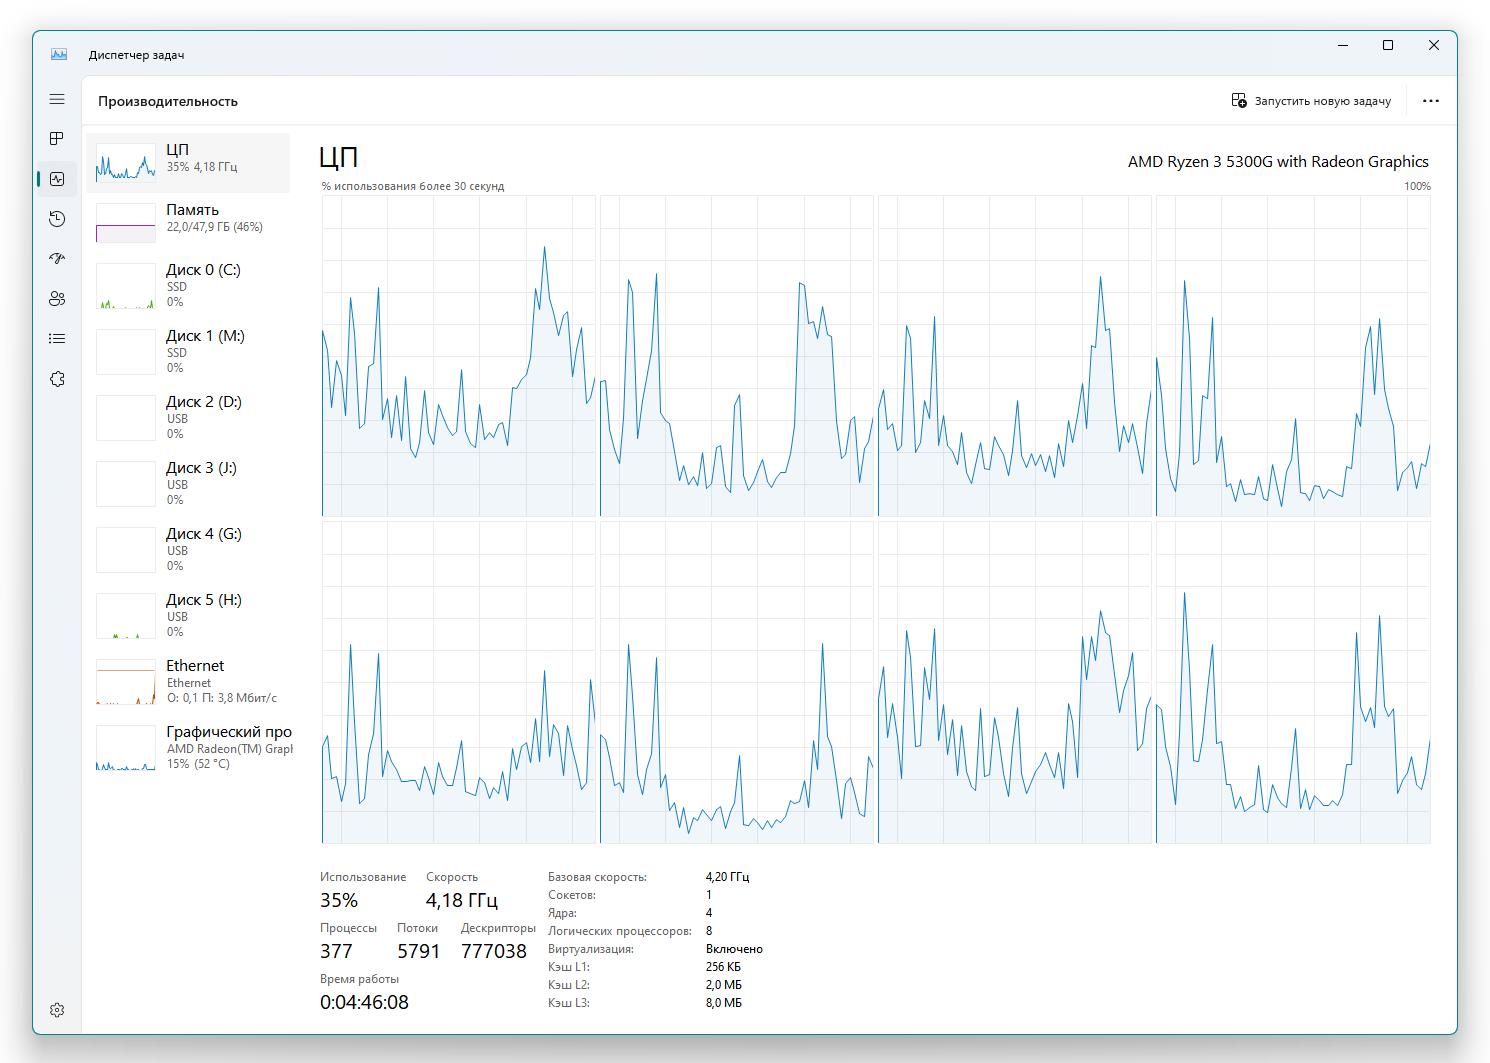
Task: Click the GPU mini graph thumbnail
Action: click(126, 748)
